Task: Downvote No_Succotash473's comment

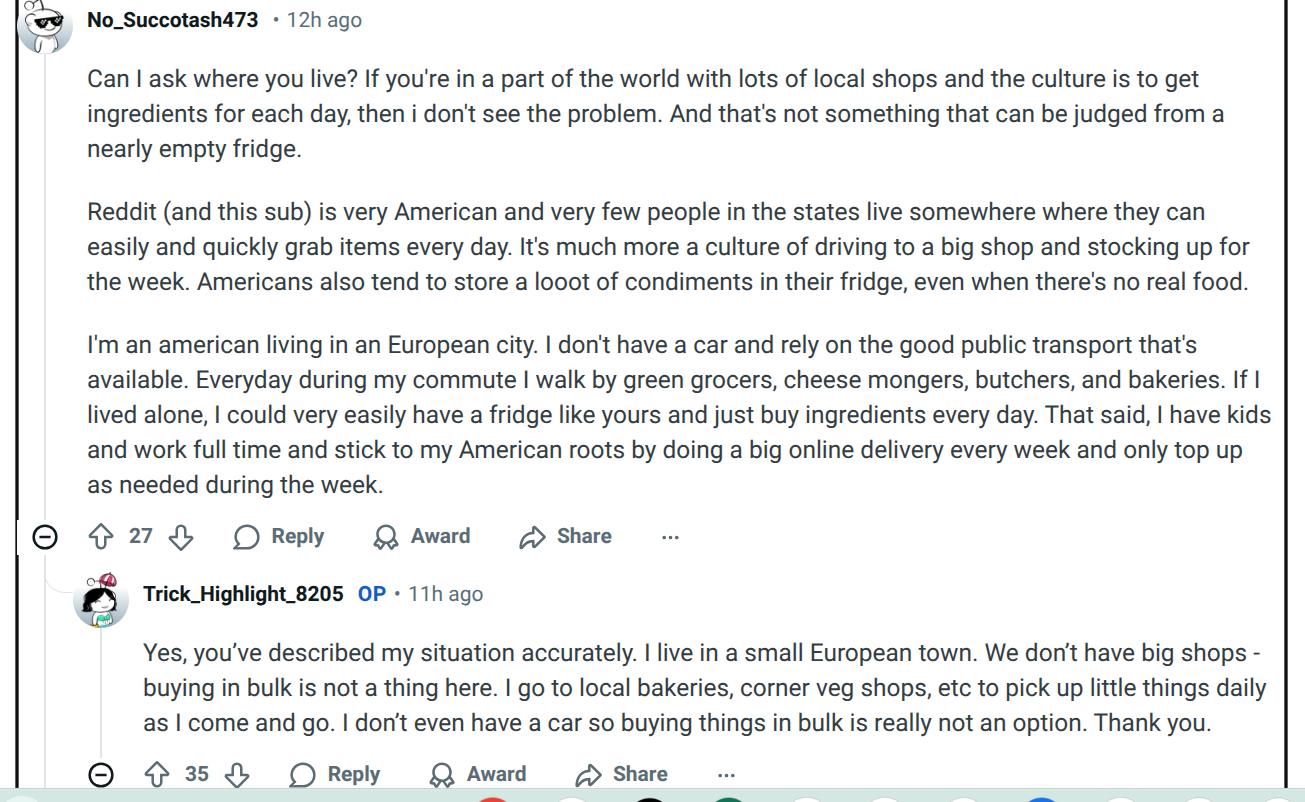Action: click(x=181, y=537)
